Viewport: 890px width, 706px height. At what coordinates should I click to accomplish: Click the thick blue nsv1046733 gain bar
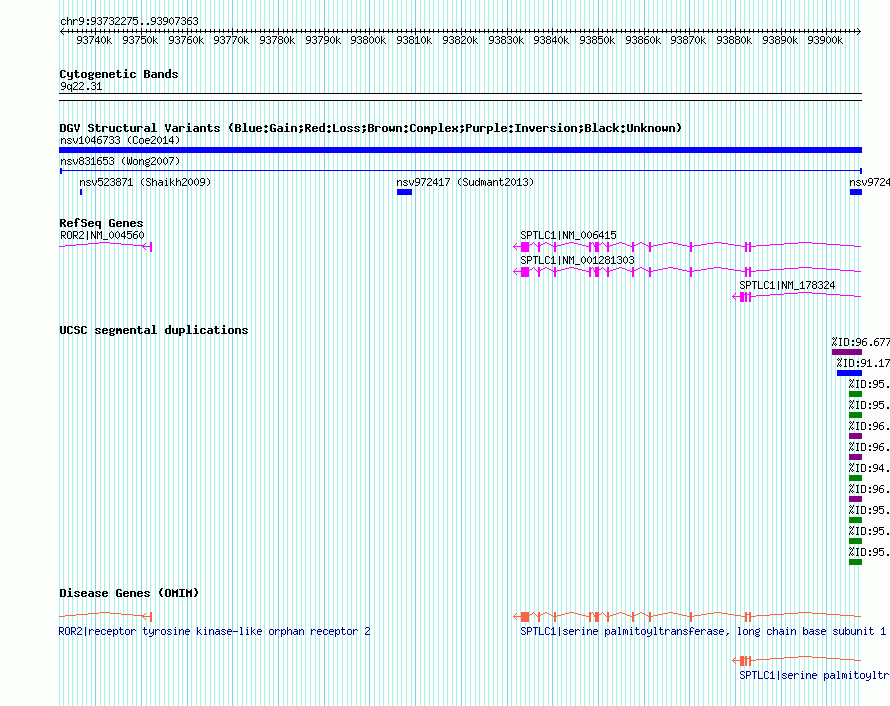pyautogui.click(x=460, y=150)
